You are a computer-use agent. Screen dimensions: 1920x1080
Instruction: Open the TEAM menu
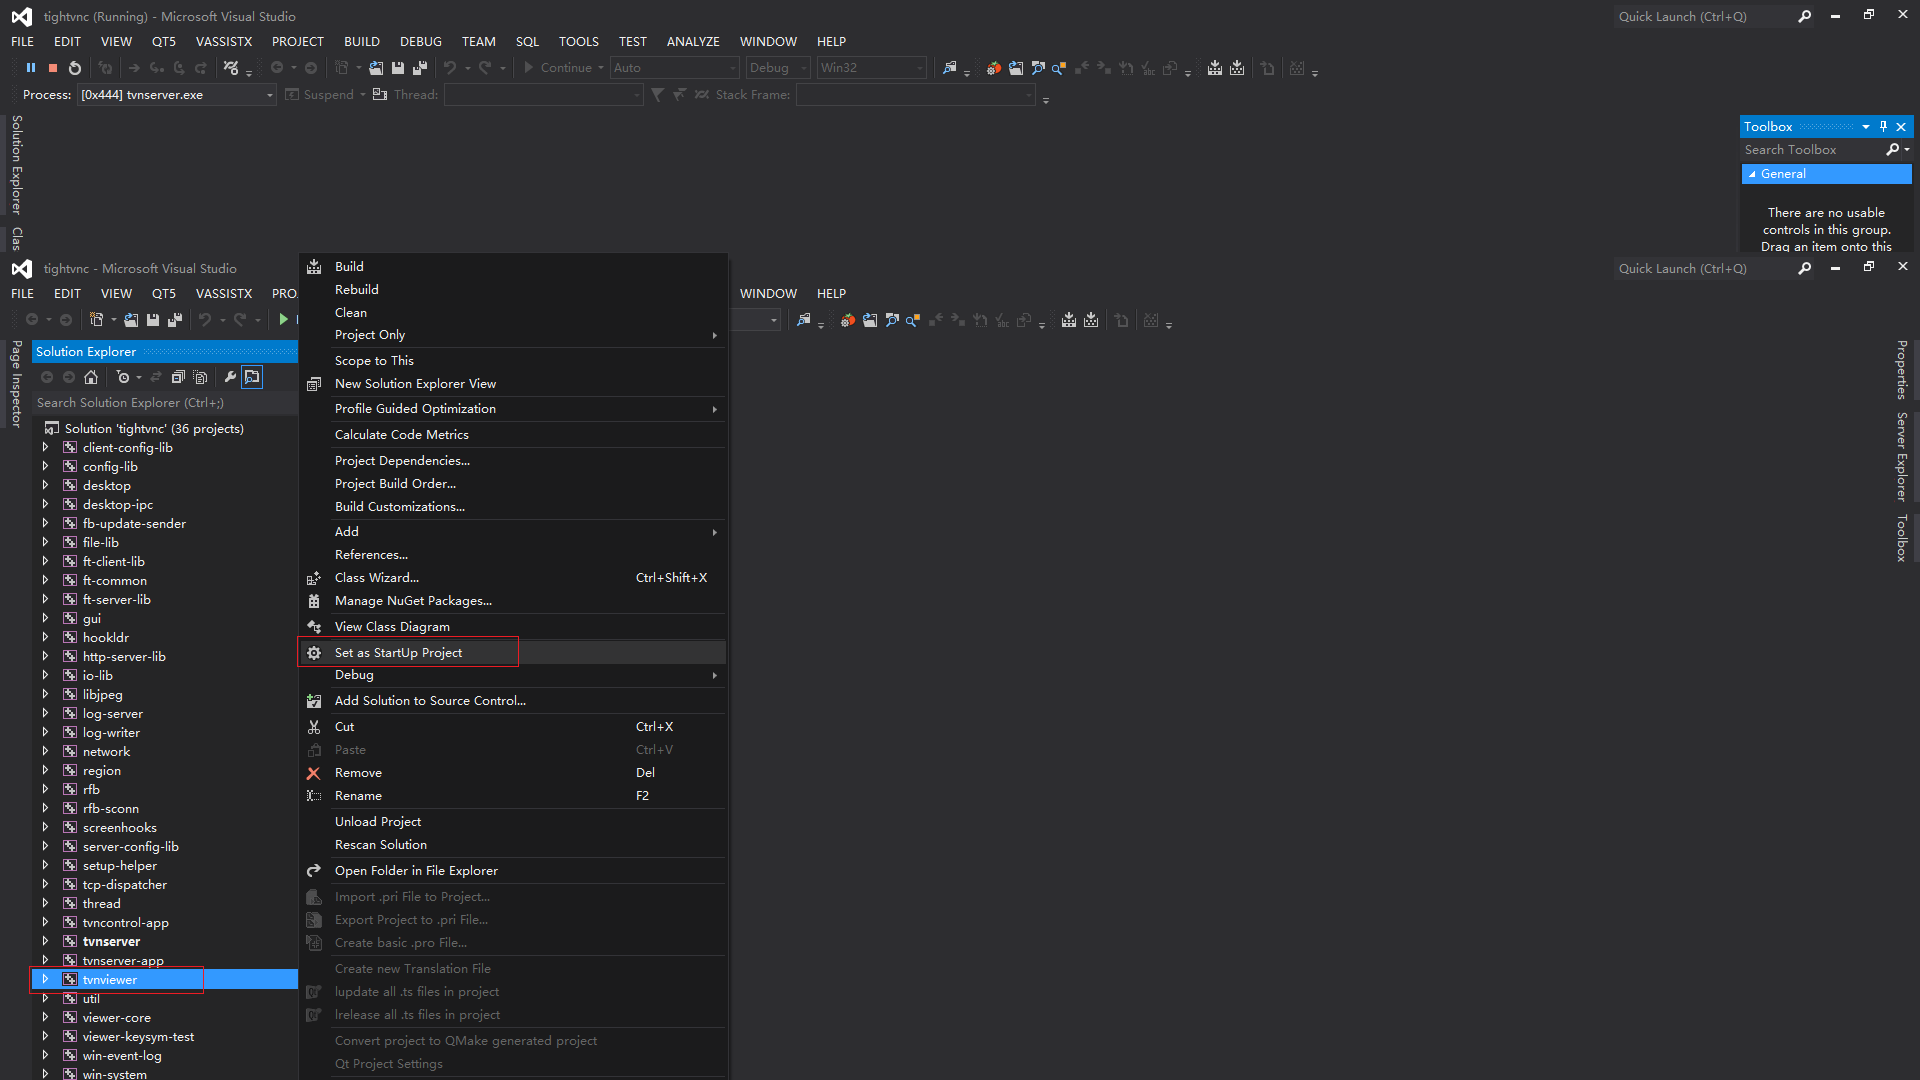478,41
